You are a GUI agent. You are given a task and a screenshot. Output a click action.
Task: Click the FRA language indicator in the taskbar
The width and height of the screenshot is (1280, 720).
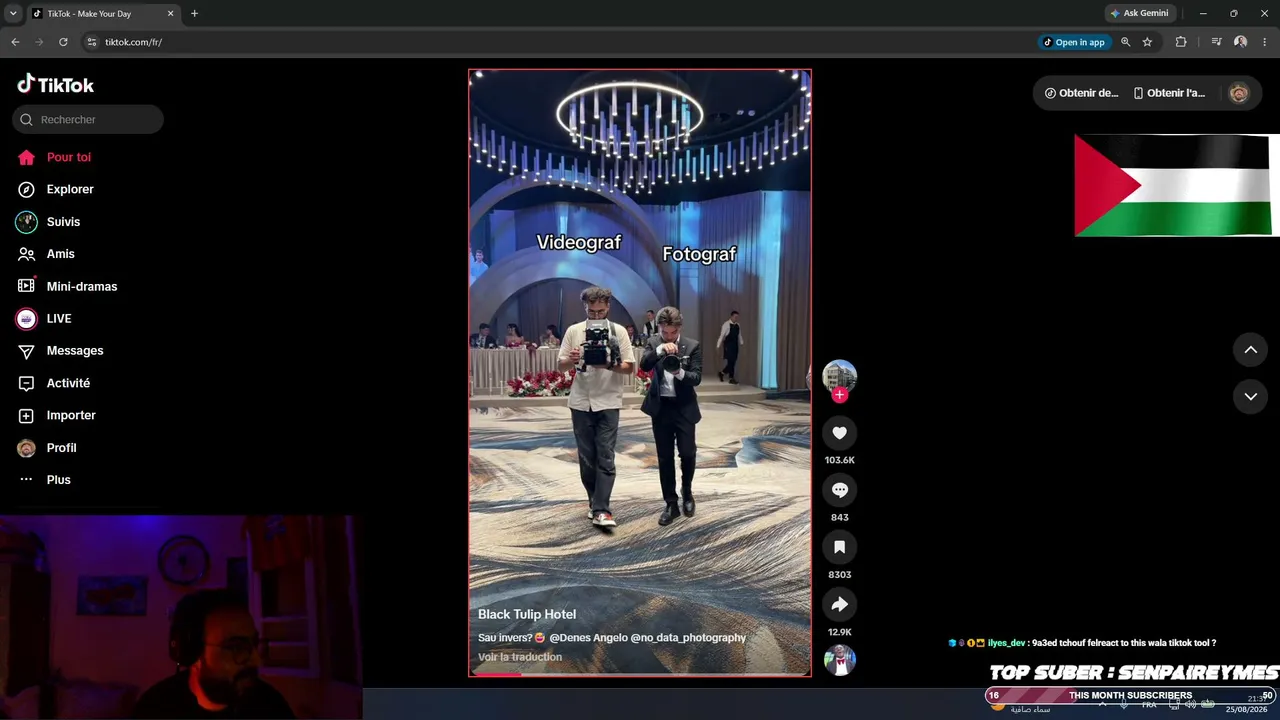[1149, 705]
